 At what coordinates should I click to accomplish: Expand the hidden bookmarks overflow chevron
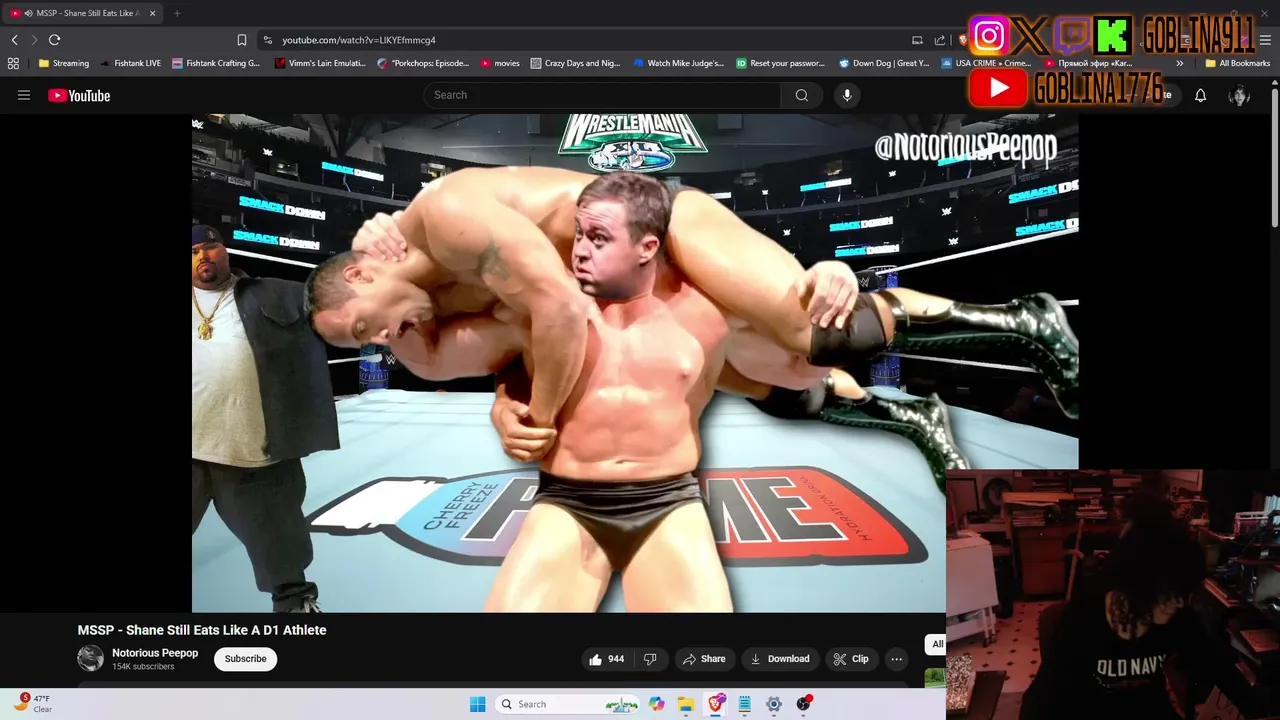coord(1179,63)
